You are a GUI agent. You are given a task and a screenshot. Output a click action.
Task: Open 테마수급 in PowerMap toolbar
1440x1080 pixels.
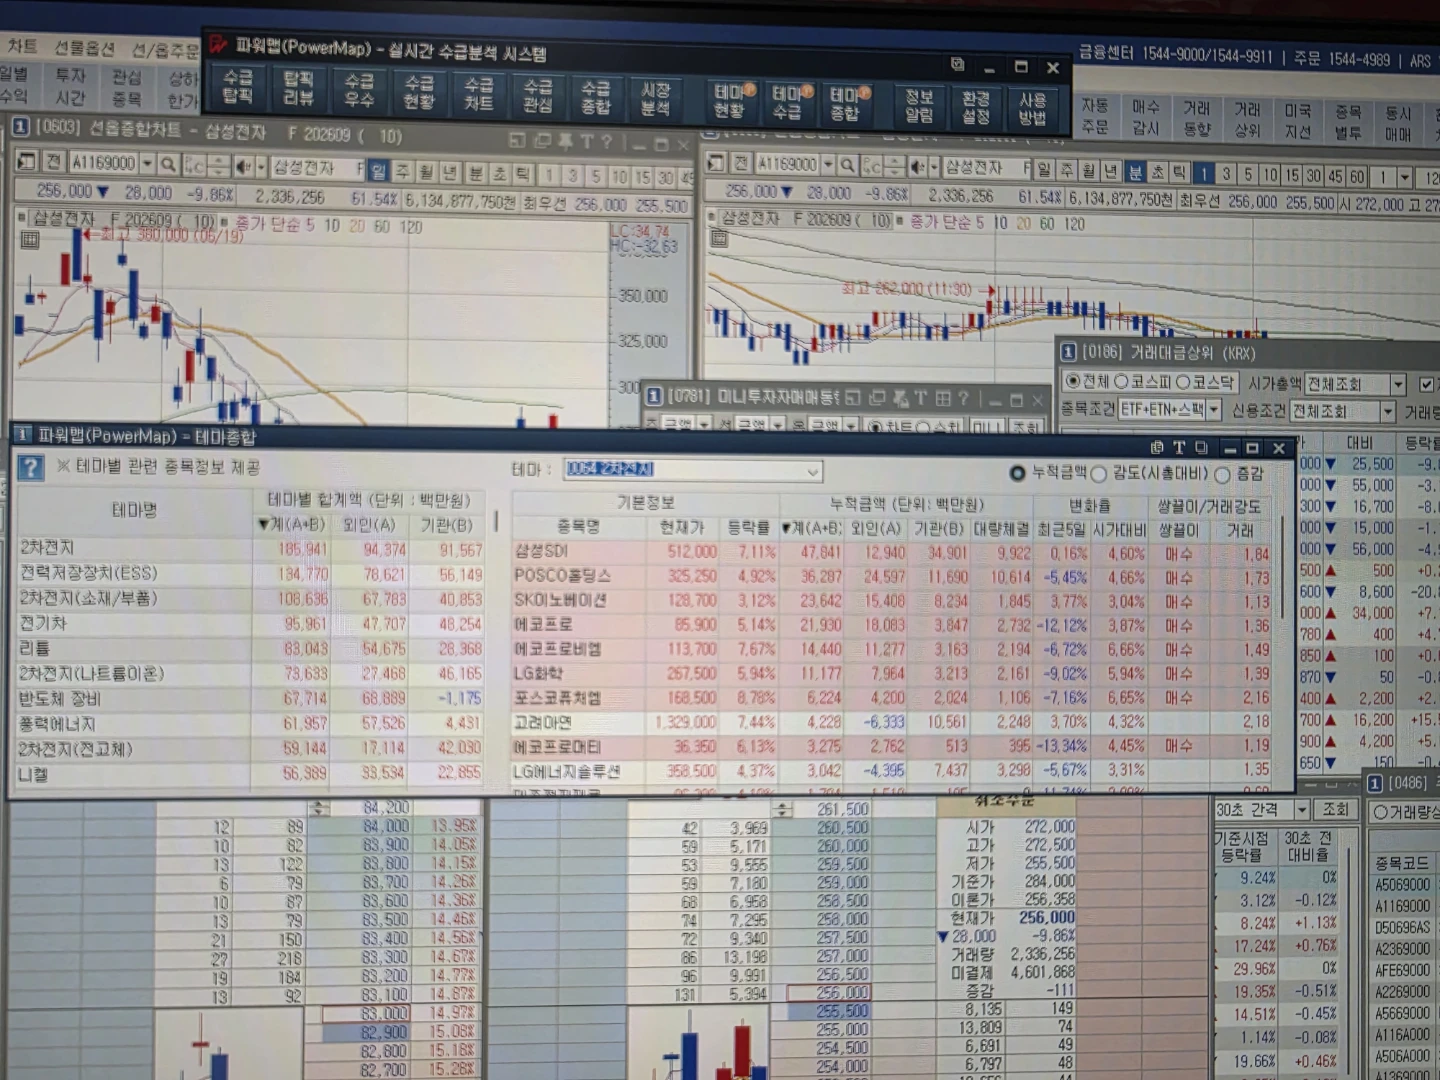[x=788, y=102]
